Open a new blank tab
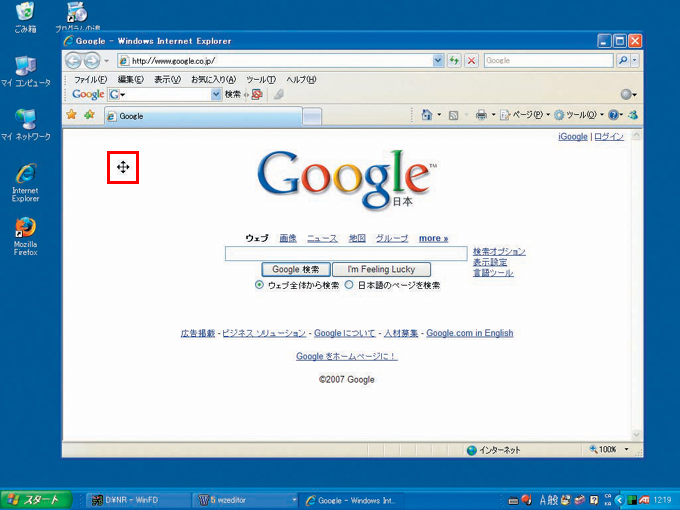 (x=312, y=117)
